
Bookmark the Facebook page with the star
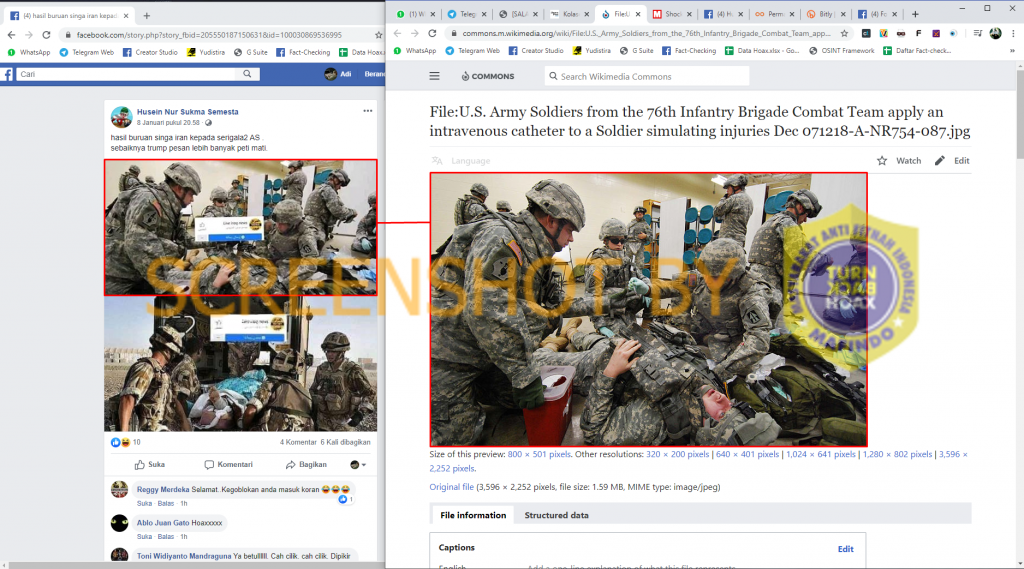[379, 35]
